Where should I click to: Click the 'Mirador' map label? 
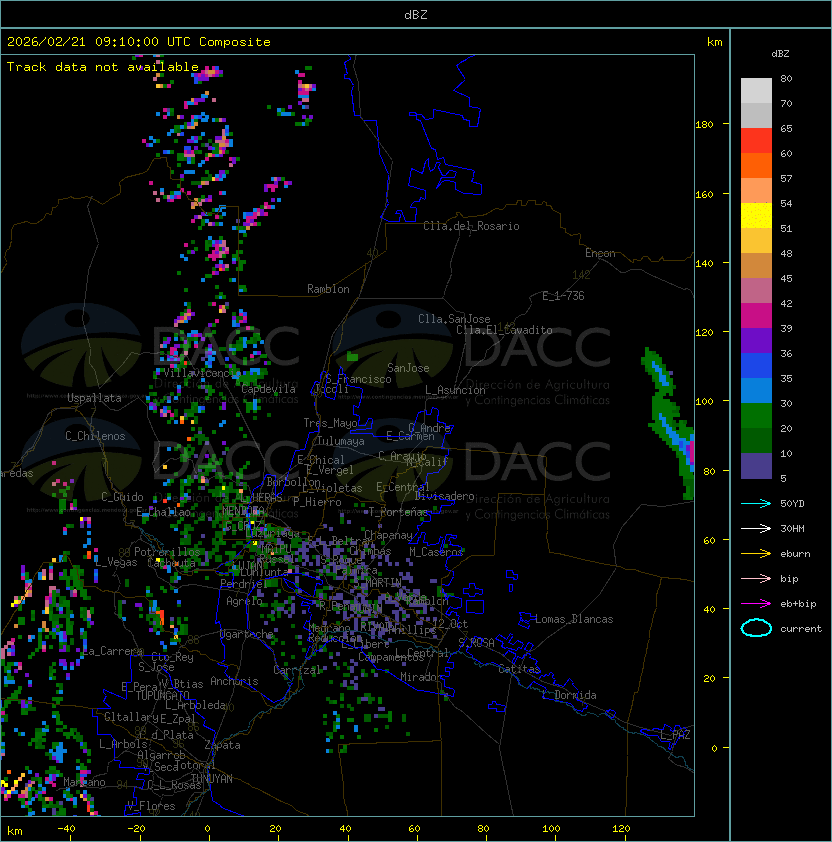click(422, 677)
